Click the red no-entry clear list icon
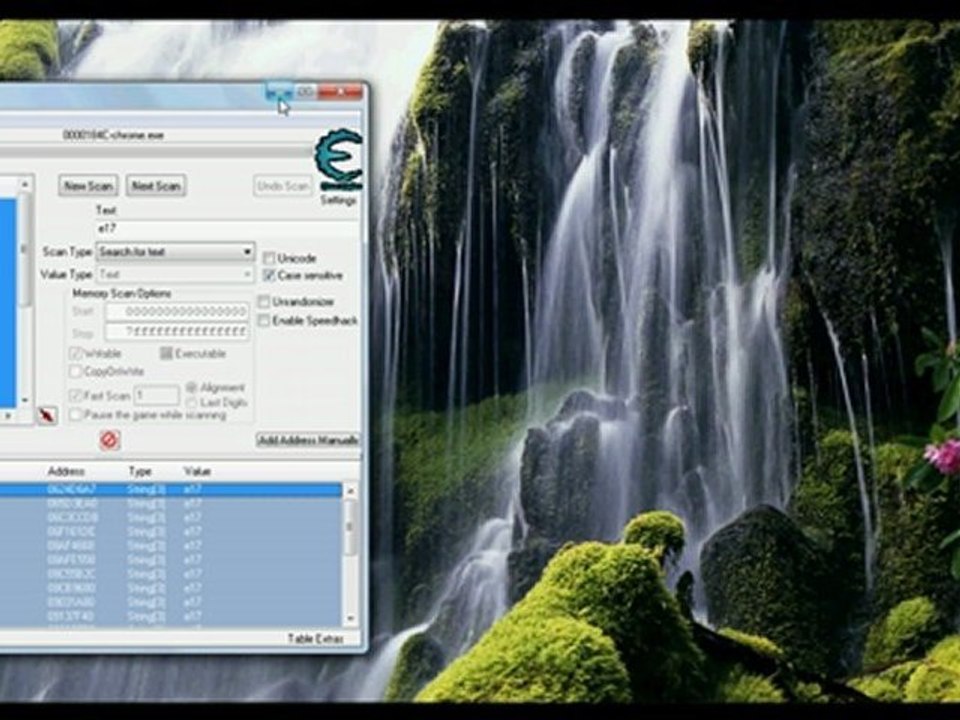This screenshot has width=960, height=720. point(109,440)
